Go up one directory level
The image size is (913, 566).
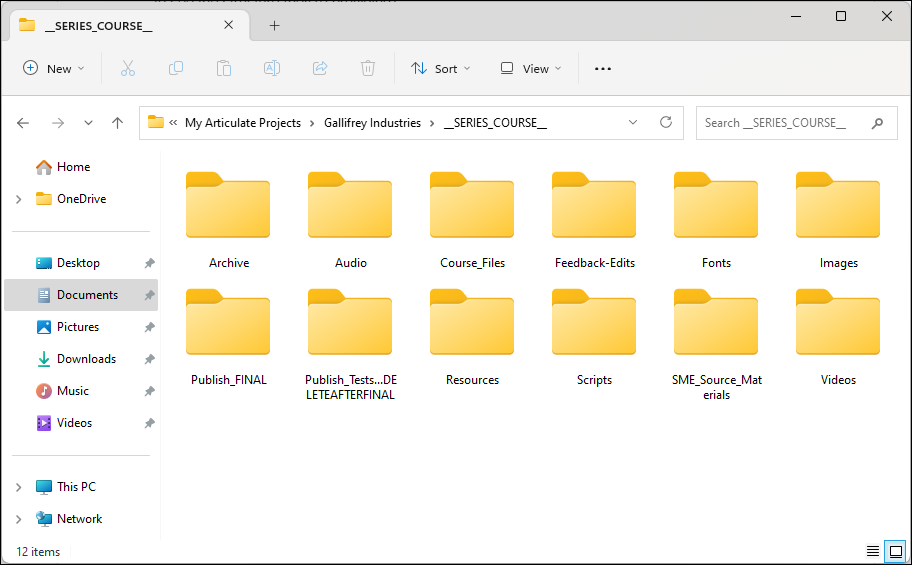[118, 123]
